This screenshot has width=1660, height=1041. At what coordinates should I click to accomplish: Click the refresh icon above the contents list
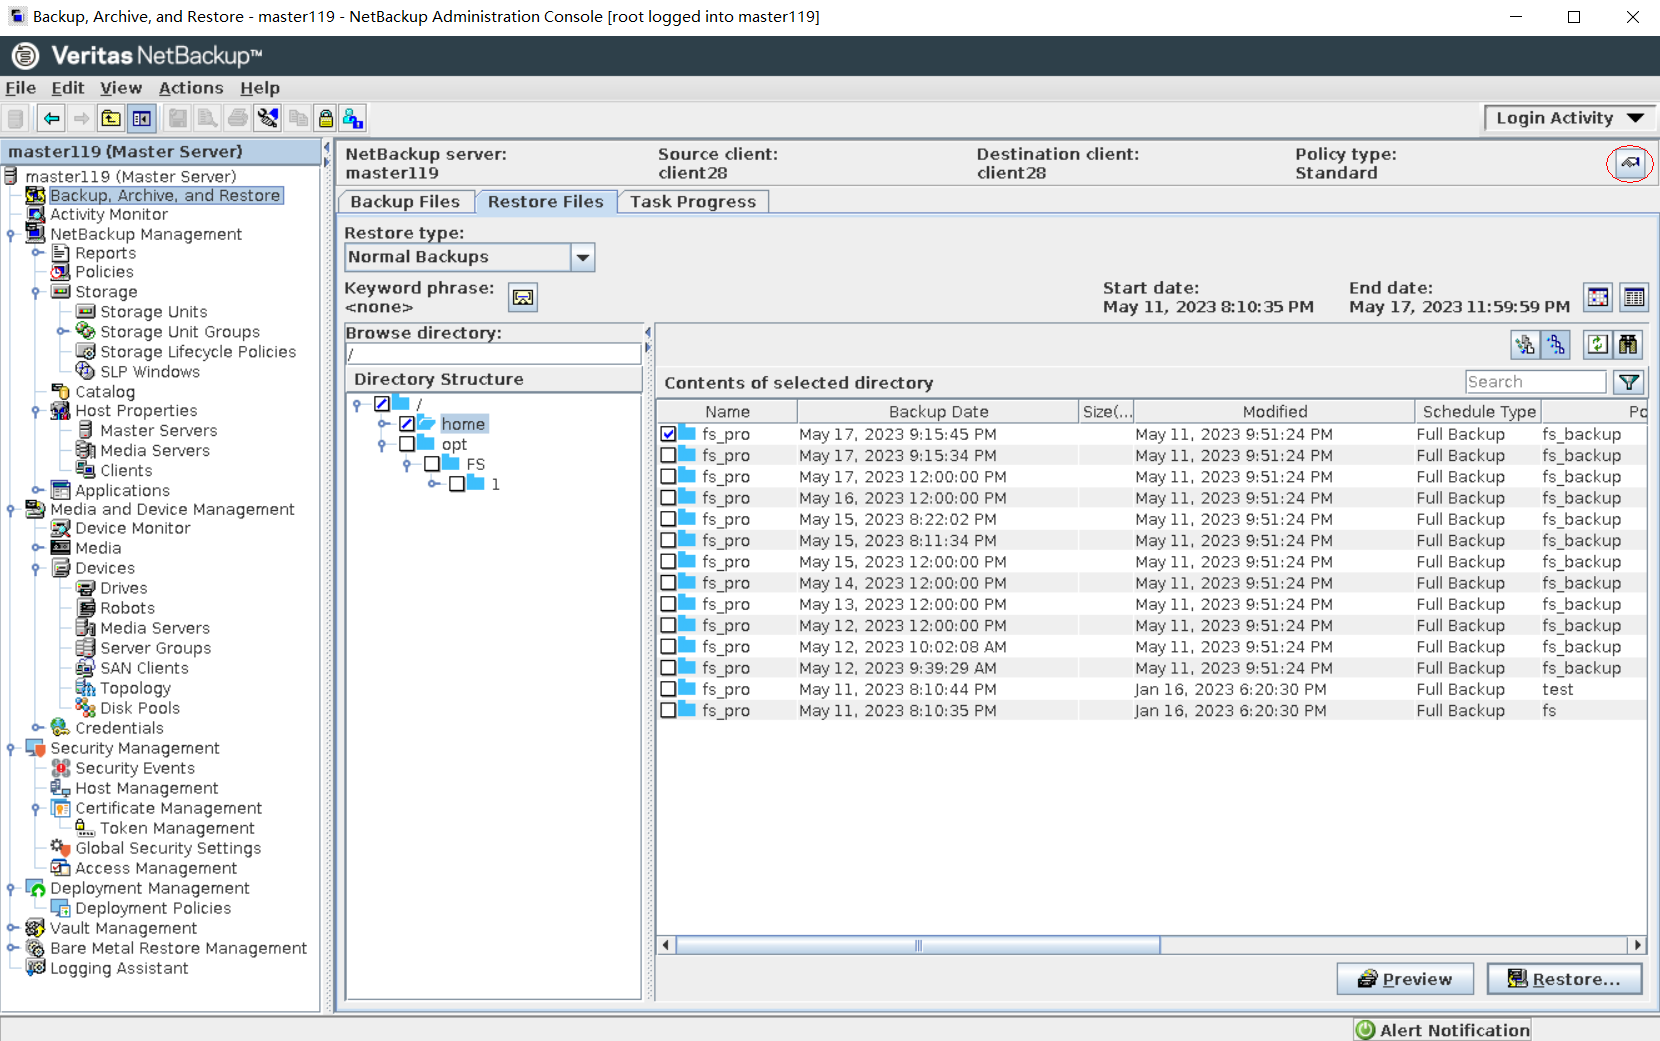coord(1597,345)
